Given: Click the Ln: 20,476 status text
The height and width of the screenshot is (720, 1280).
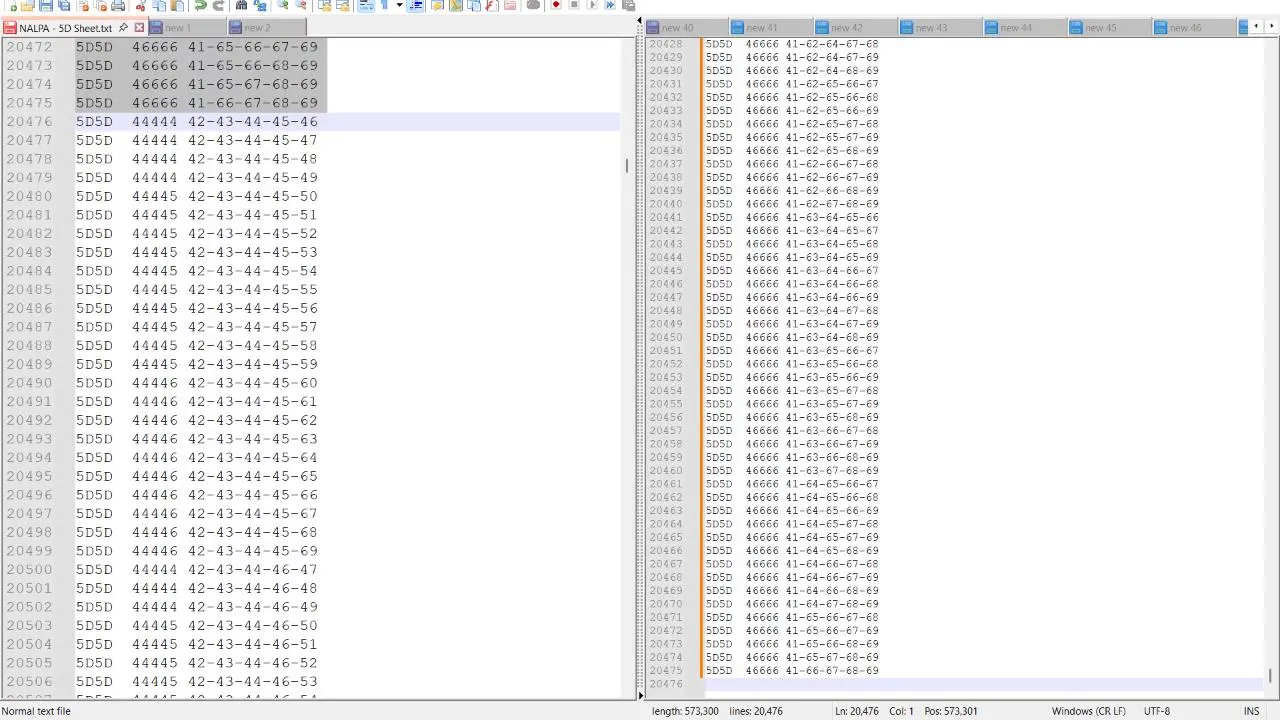Looking at the screenshot, I should (857, 711).
